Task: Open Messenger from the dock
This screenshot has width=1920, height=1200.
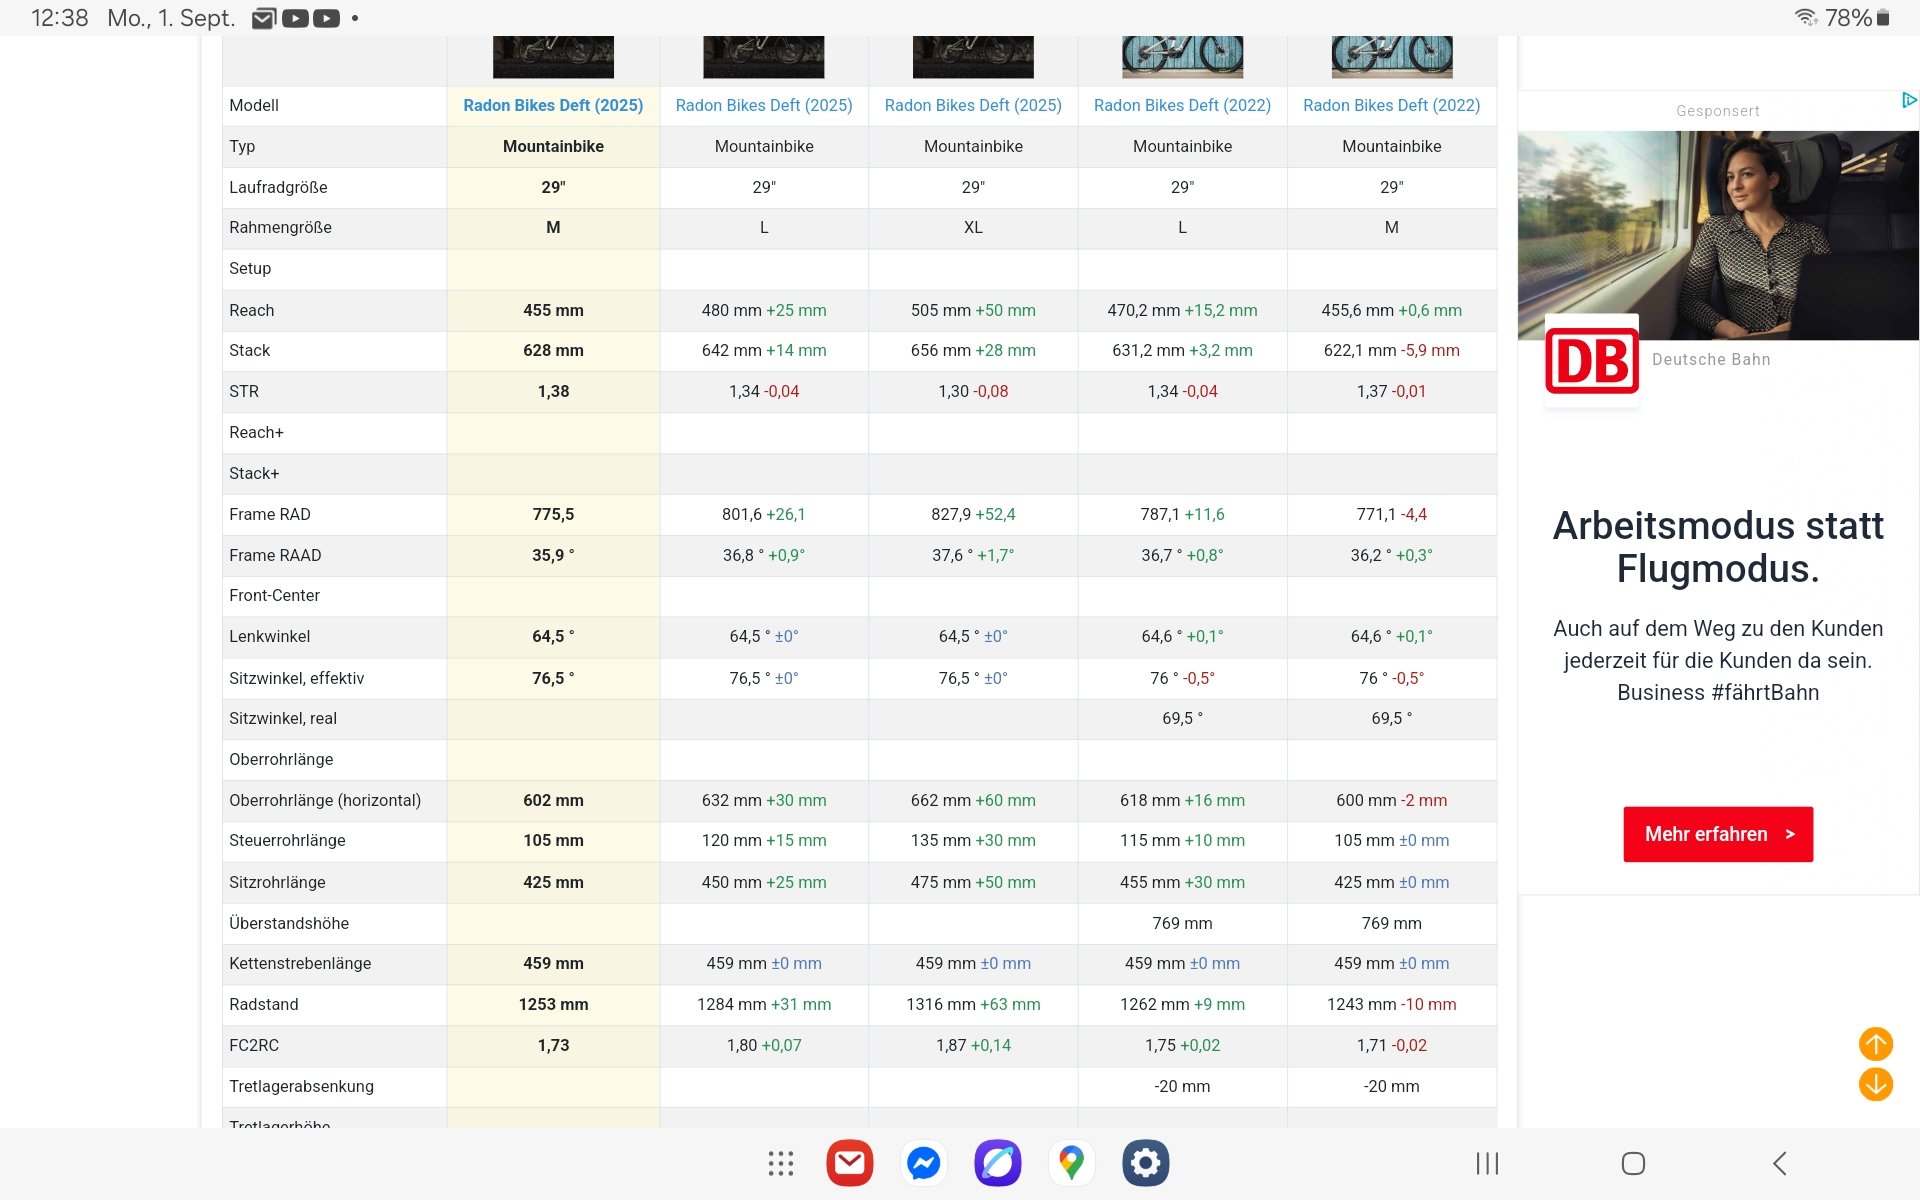Action: (923, 1163)
